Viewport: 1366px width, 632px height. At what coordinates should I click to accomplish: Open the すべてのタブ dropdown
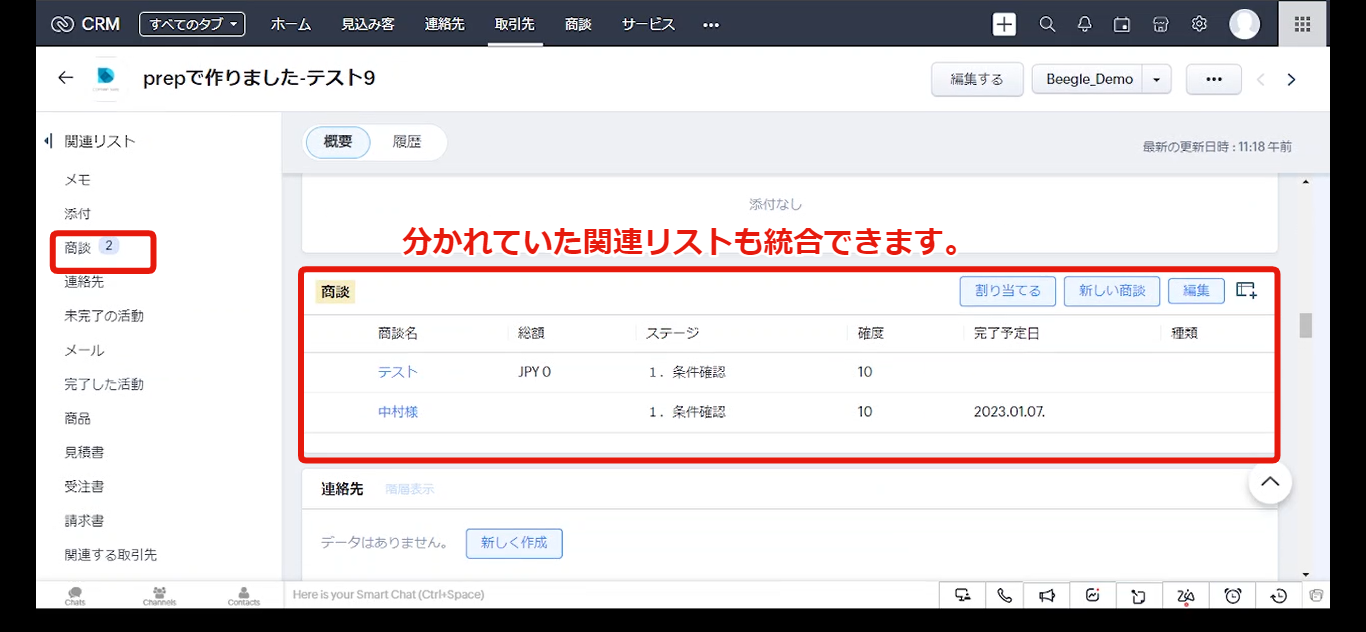(192, 24)
